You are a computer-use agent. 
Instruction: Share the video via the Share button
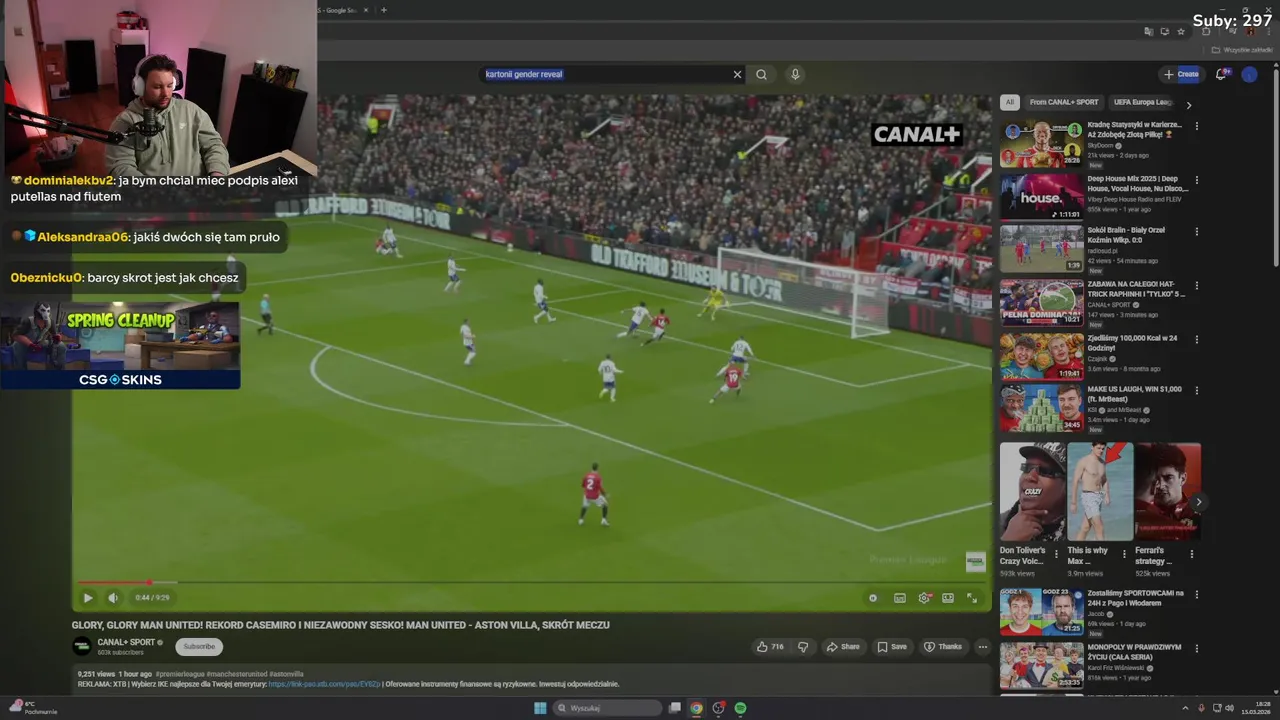(x=843, y=647)
